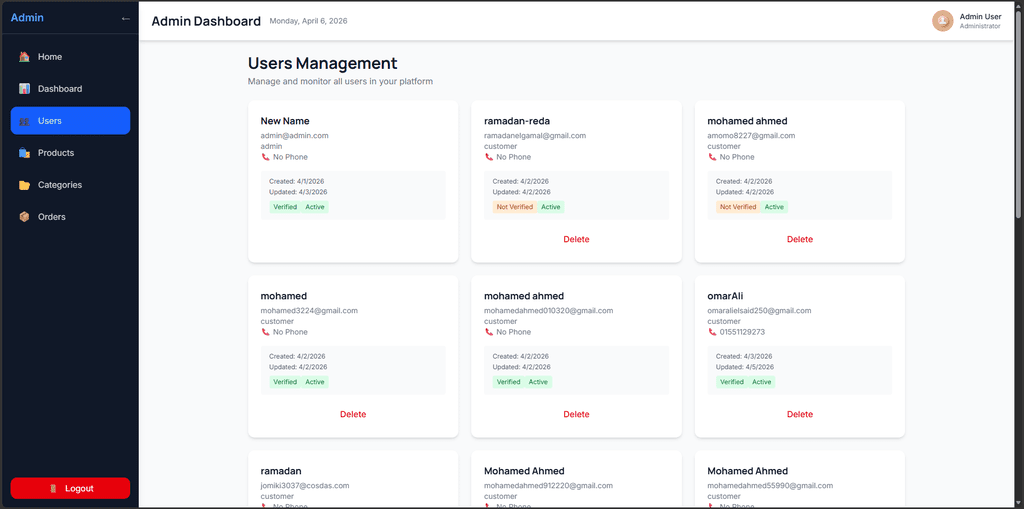Viewport: 1024px width, 509px height.
Task: Click the Users icon in sidebar
Action: coord(24,121)
